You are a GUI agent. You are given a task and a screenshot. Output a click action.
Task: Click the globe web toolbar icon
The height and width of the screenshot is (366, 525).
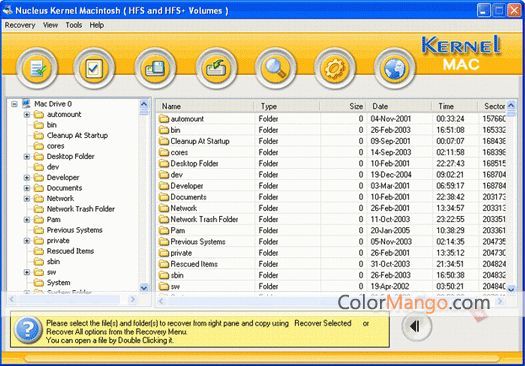pyautogui.click(x=394, y=69)
